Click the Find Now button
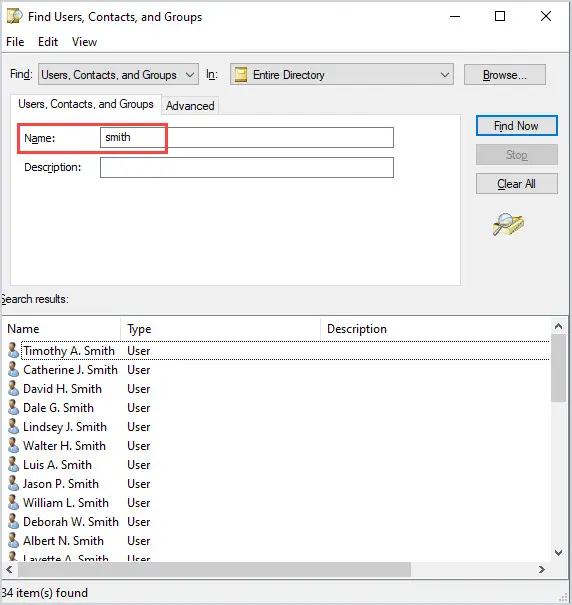The image size is (572, 605). [x=516, y=126]
